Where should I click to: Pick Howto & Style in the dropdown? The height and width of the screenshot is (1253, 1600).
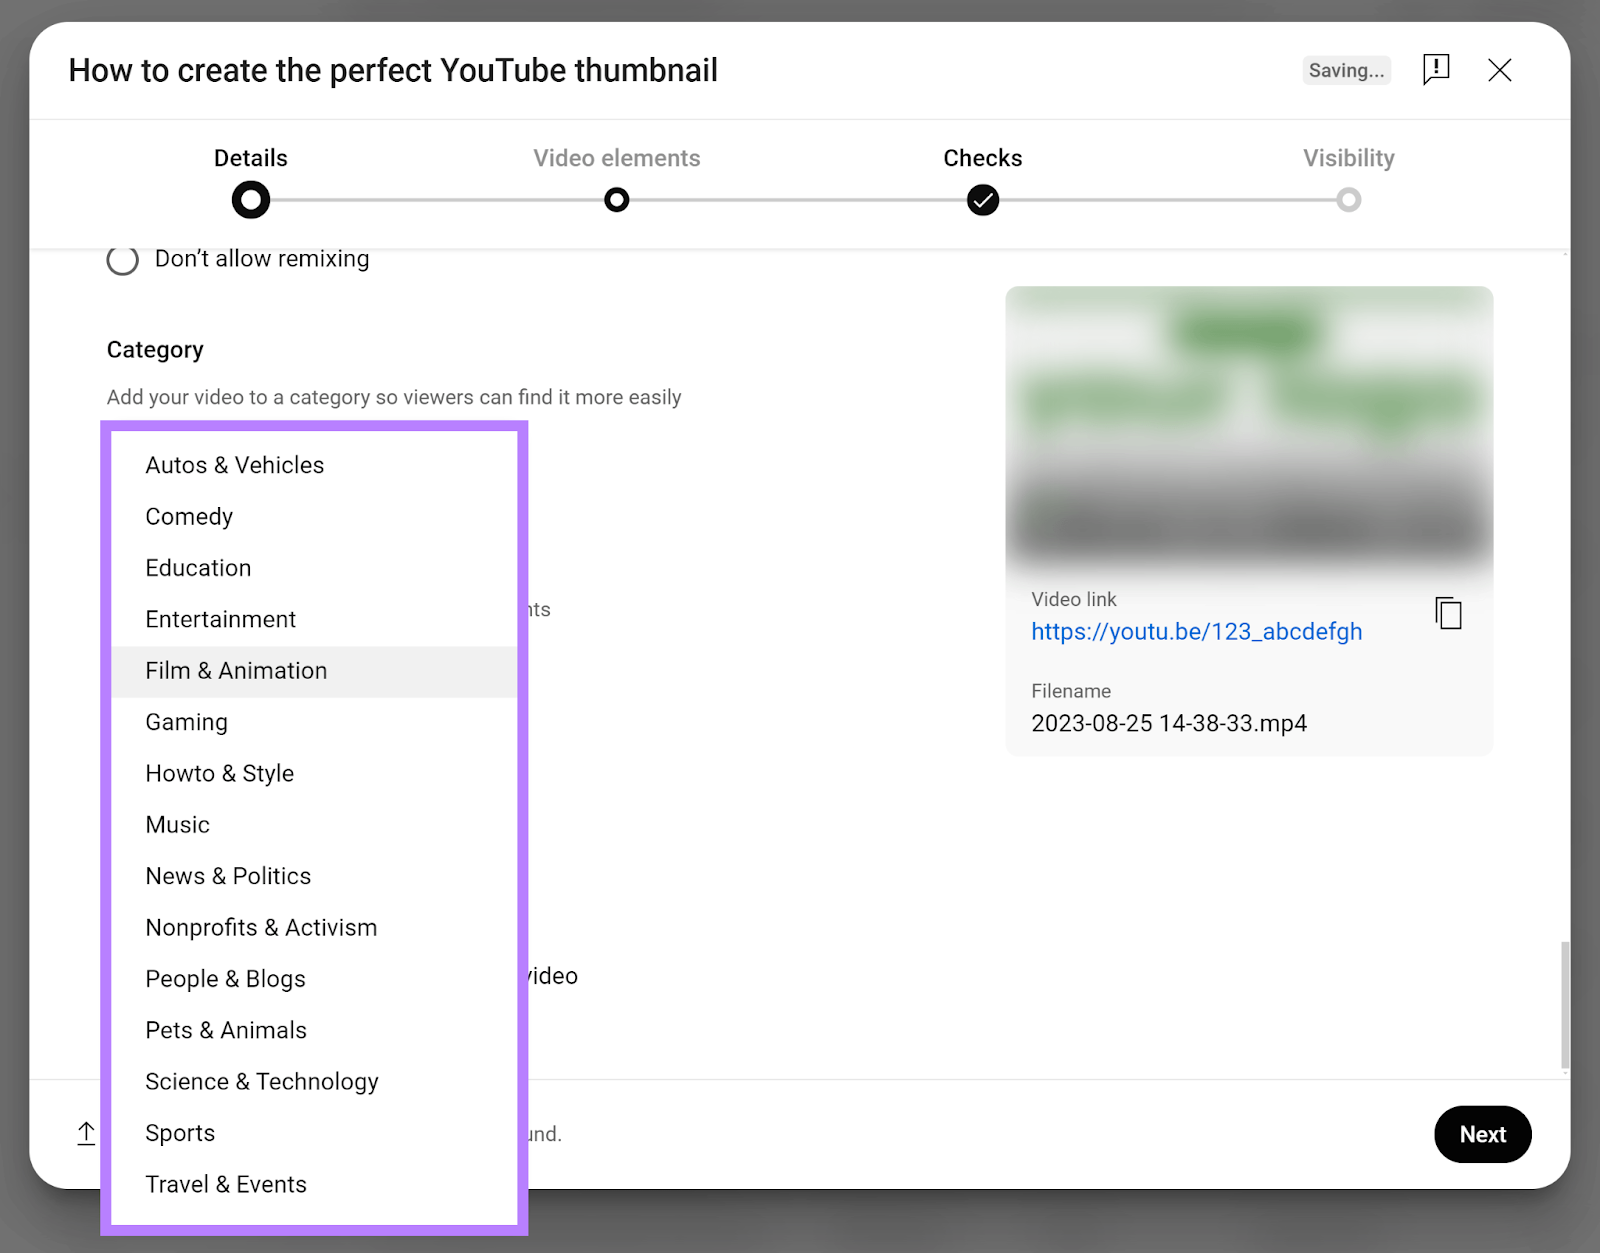point(219,774)
